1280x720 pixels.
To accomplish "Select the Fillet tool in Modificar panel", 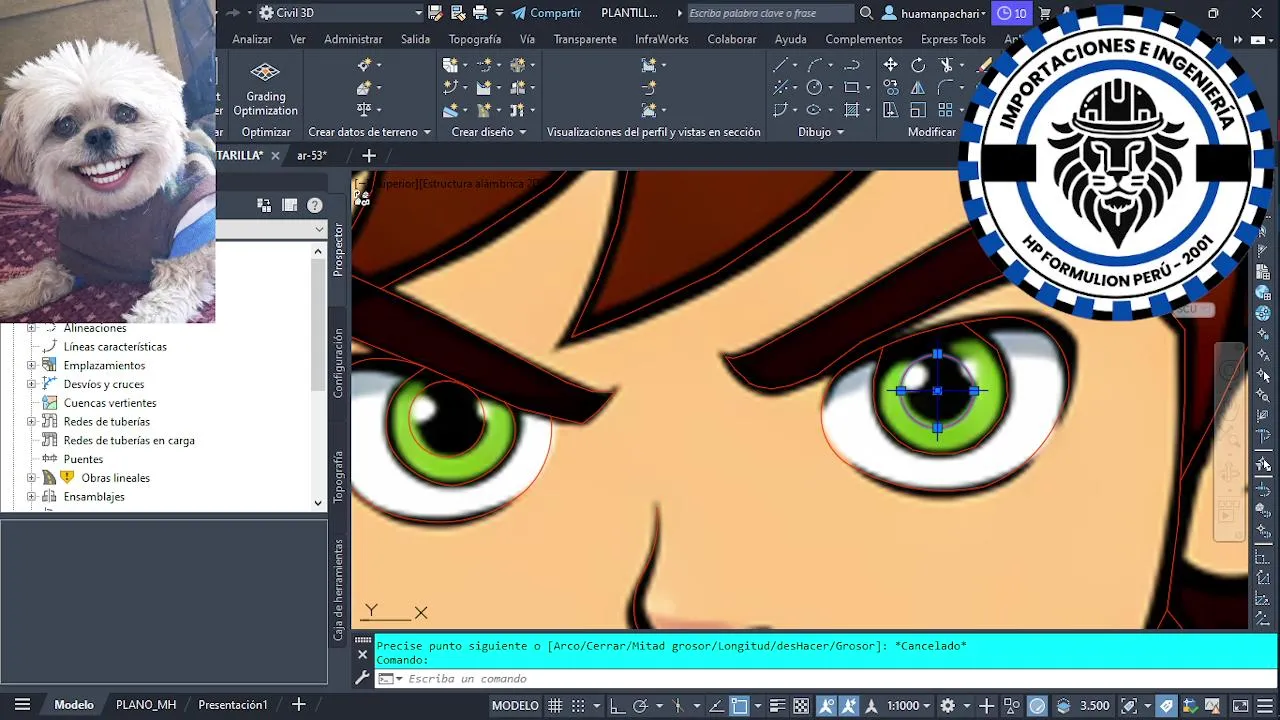I will [x=946, y=88].
